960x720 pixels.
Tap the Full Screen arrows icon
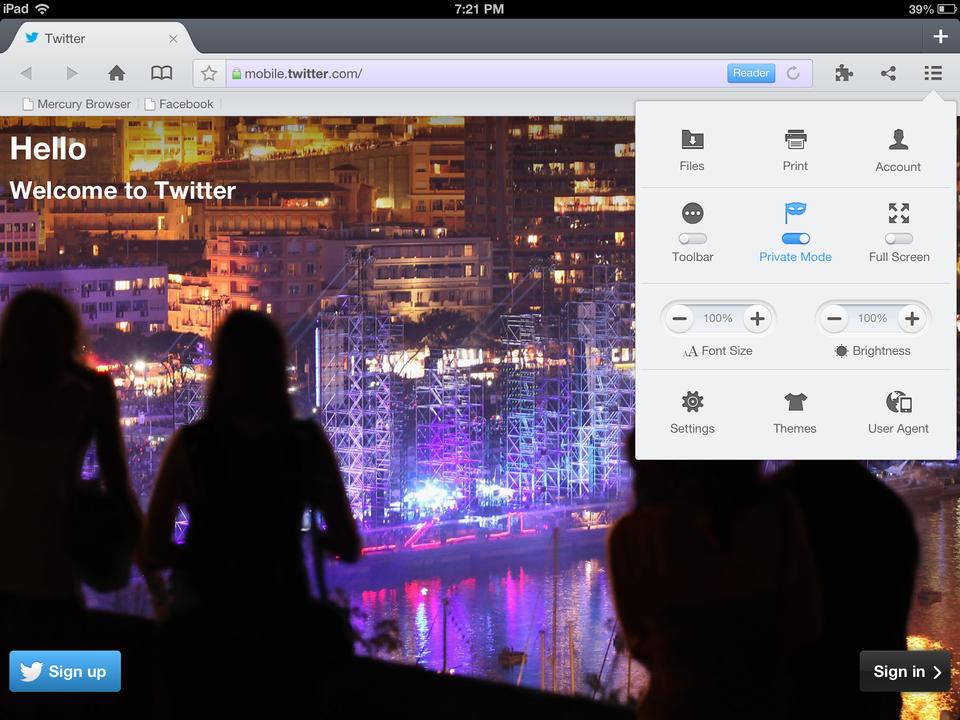(899, 213)
